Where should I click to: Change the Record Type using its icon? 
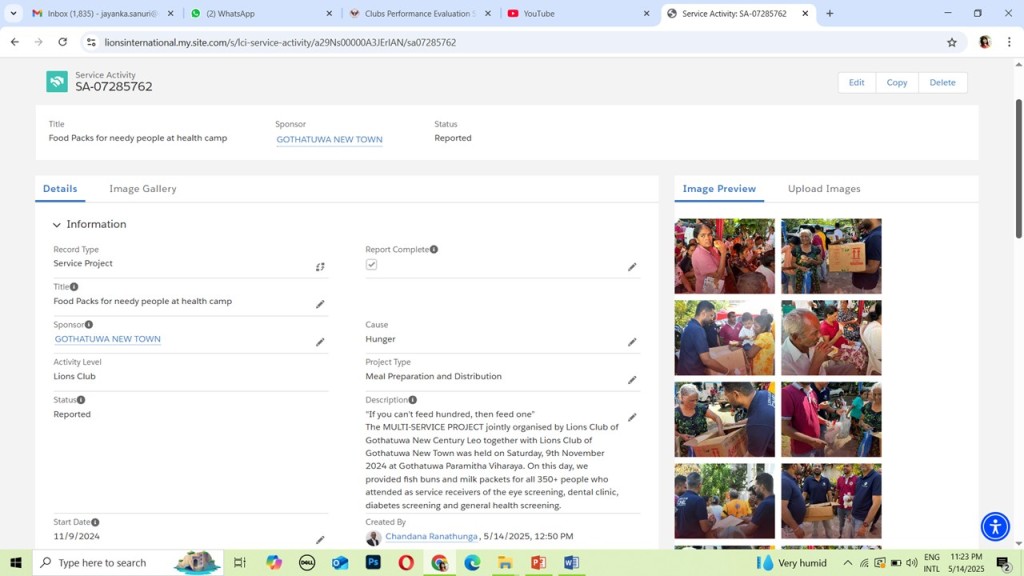tap(320, 266)
